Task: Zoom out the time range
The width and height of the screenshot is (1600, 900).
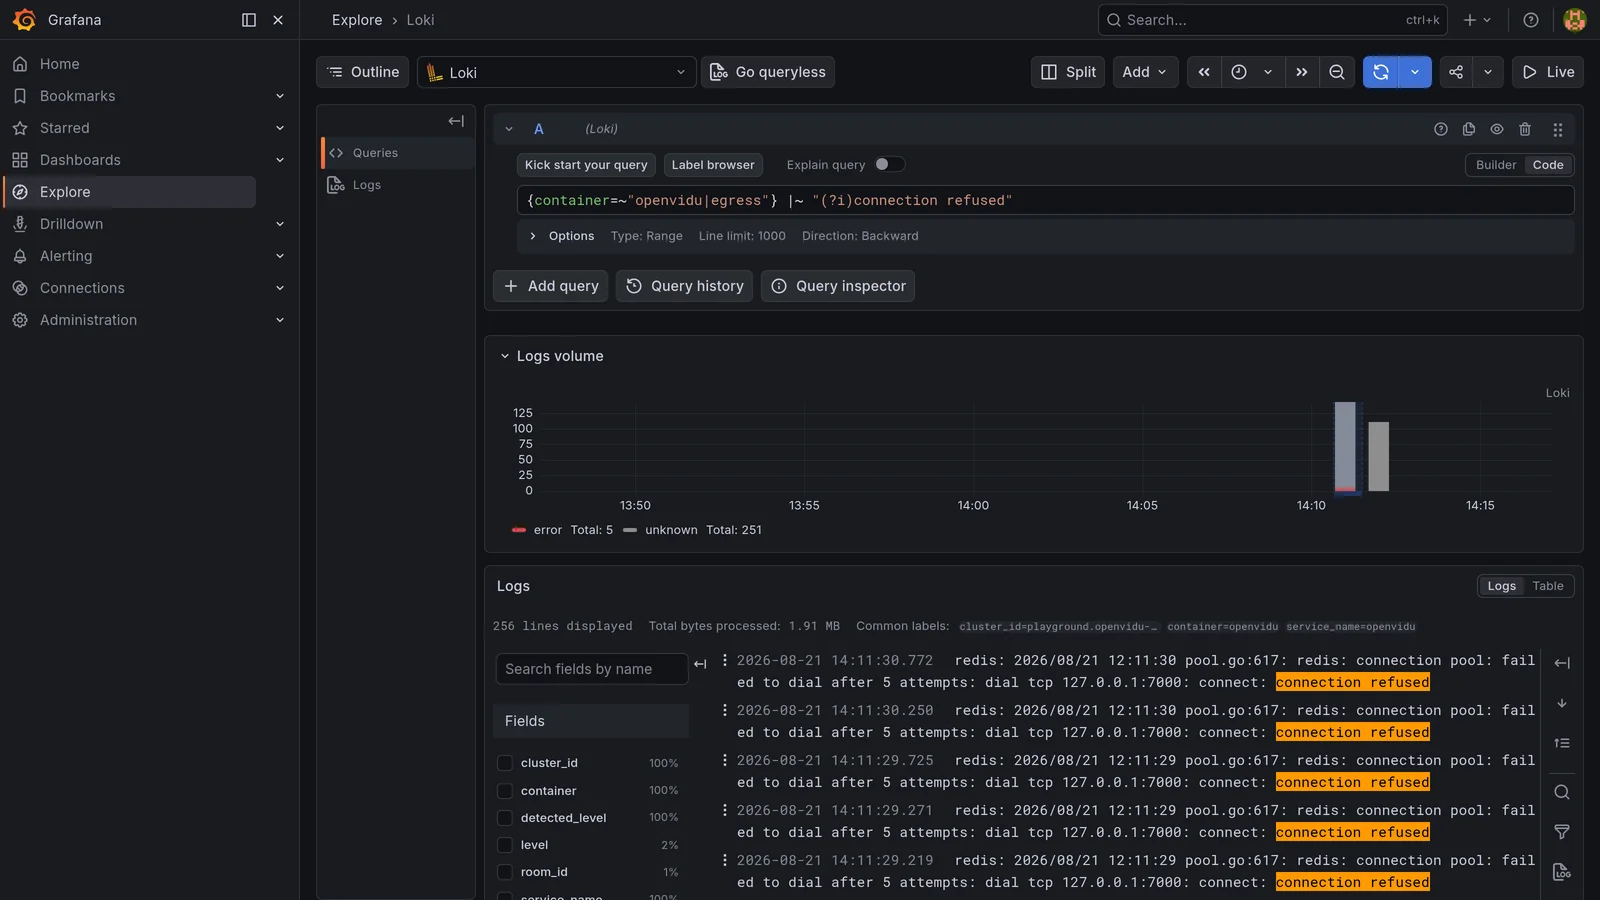Action: coord(1337,72)
